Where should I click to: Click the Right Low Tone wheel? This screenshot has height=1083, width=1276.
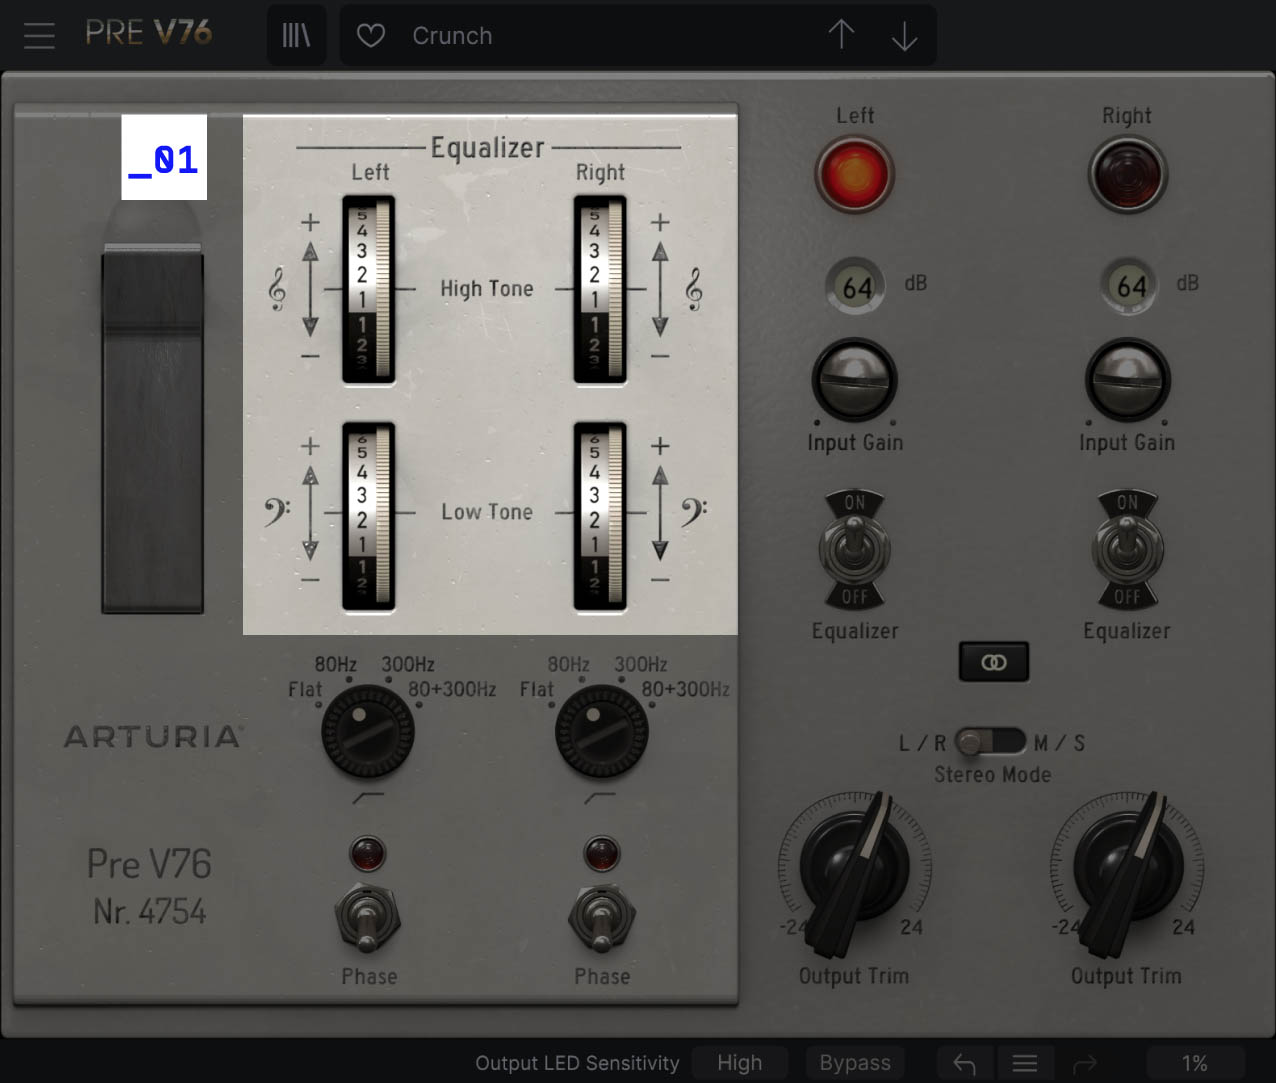click(x=600, y=516)
